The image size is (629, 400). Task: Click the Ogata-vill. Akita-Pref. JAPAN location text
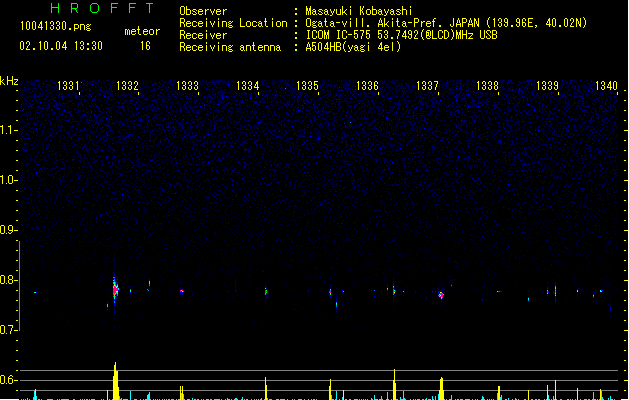446,23
